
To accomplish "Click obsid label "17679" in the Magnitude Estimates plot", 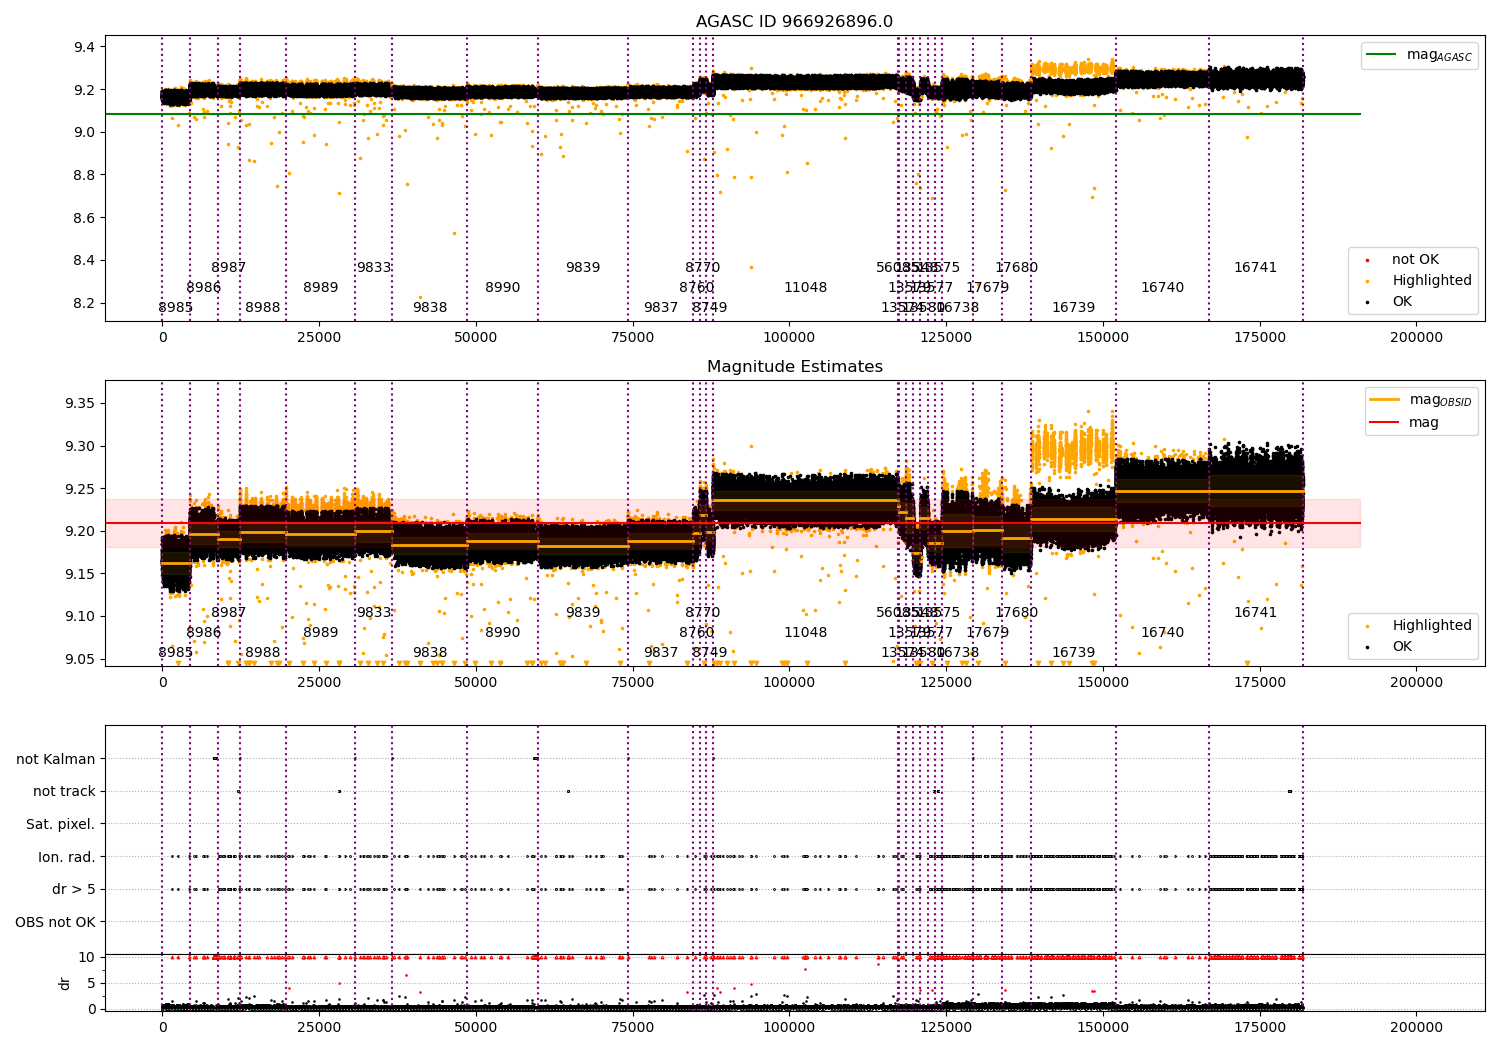I will point(988,633).
